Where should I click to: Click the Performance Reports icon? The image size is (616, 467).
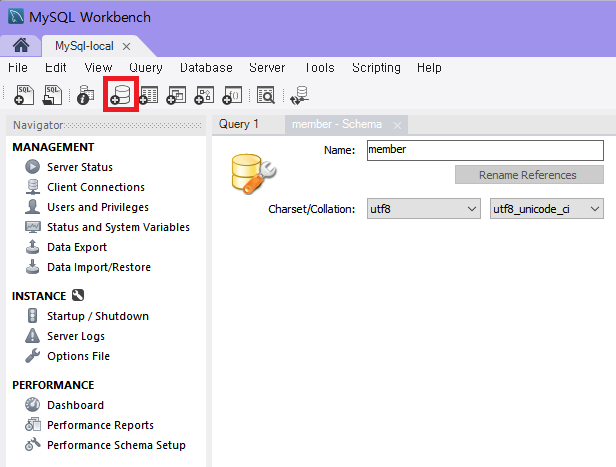(x=33, y=425)
